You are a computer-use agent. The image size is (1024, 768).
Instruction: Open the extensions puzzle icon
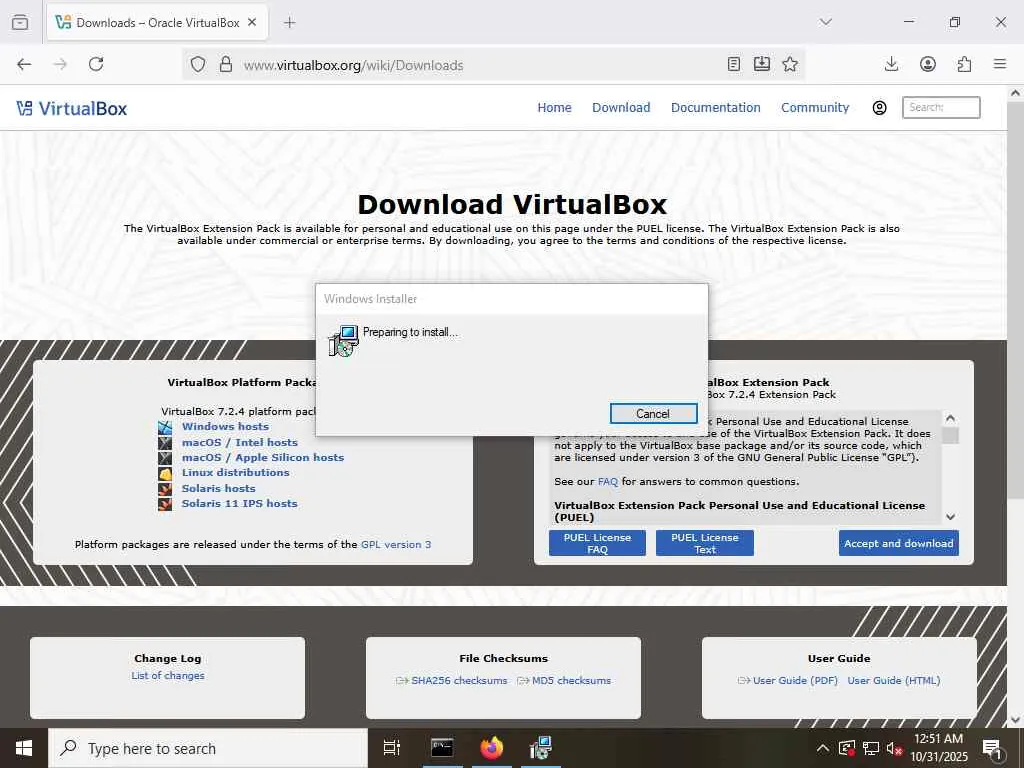click(964, 64)
